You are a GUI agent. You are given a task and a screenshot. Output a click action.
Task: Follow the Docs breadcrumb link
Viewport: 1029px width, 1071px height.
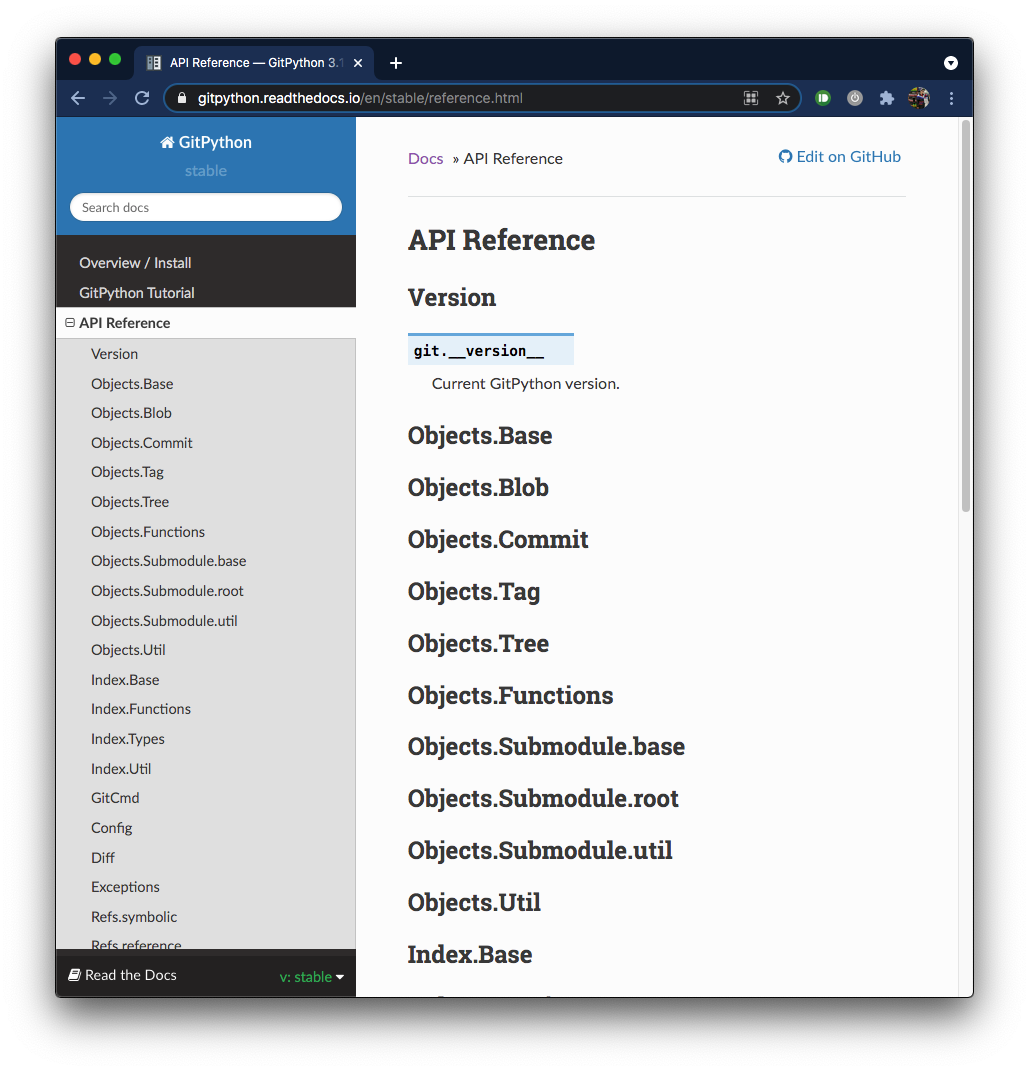pyautogui.click(x=425, y=158)
